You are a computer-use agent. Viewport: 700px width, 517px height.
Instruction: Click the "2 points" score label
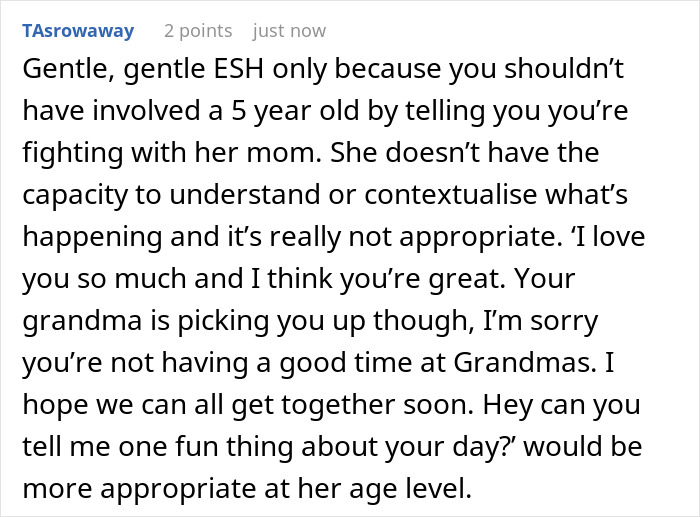[x=198, y=31]
